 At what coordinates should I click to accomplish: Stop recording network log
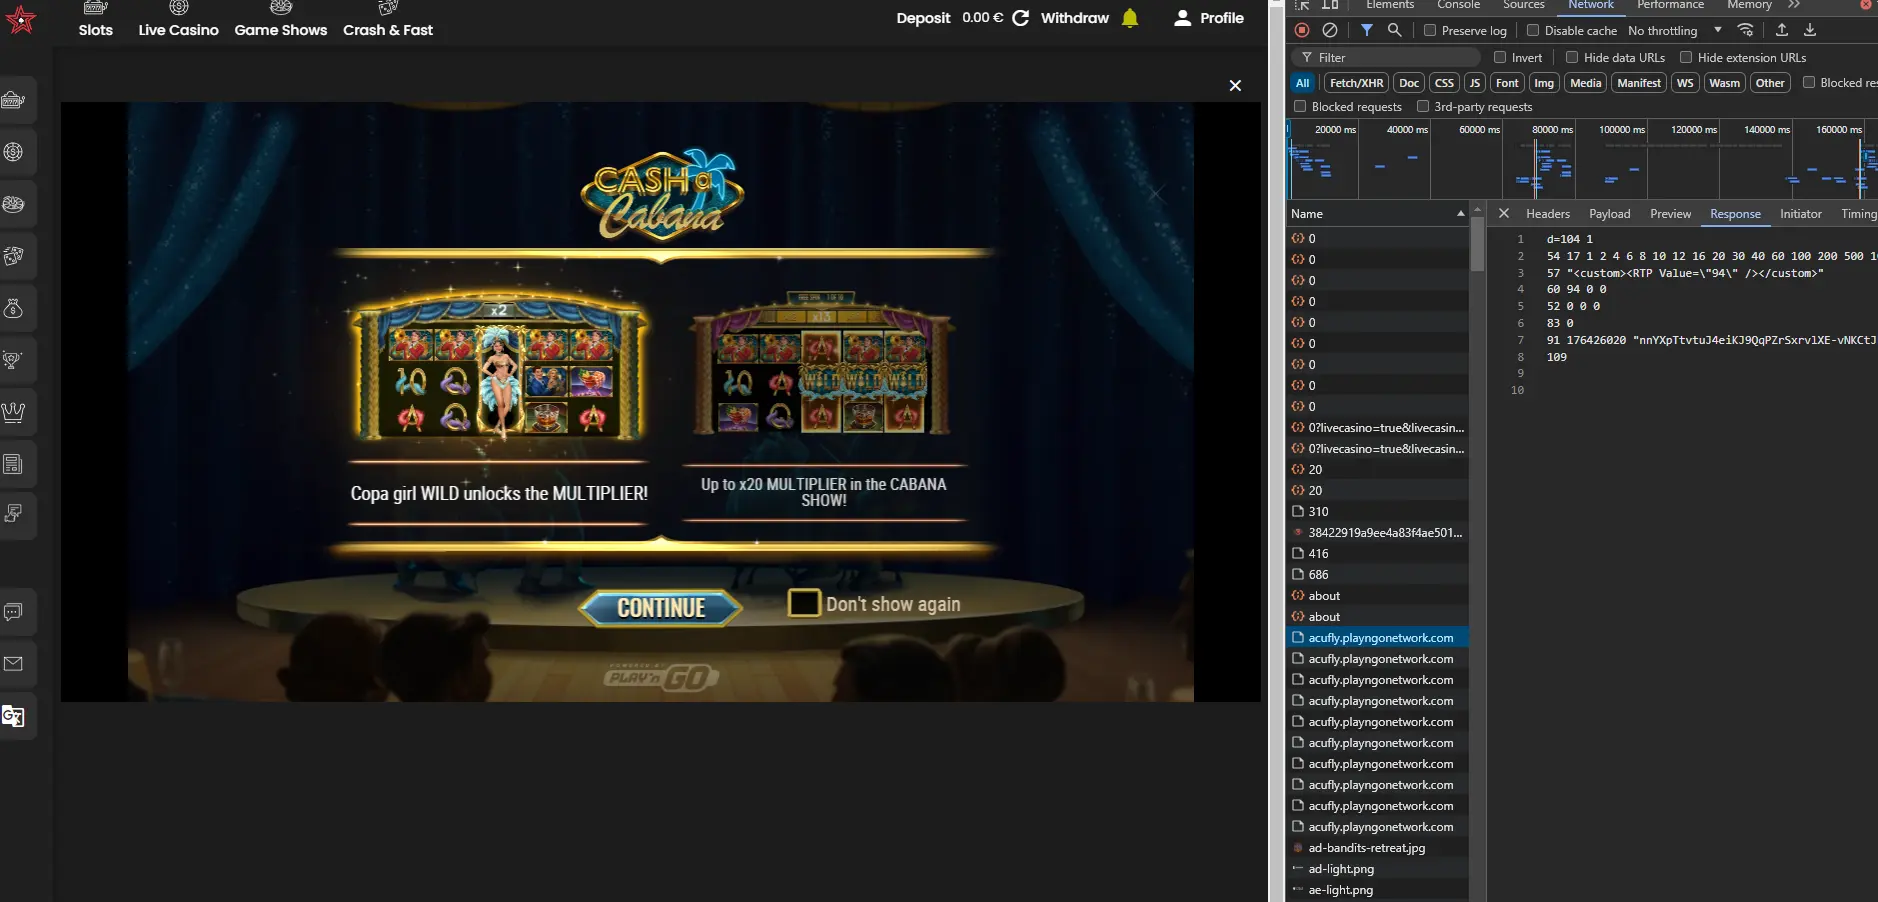click(x=1302, y=30)
